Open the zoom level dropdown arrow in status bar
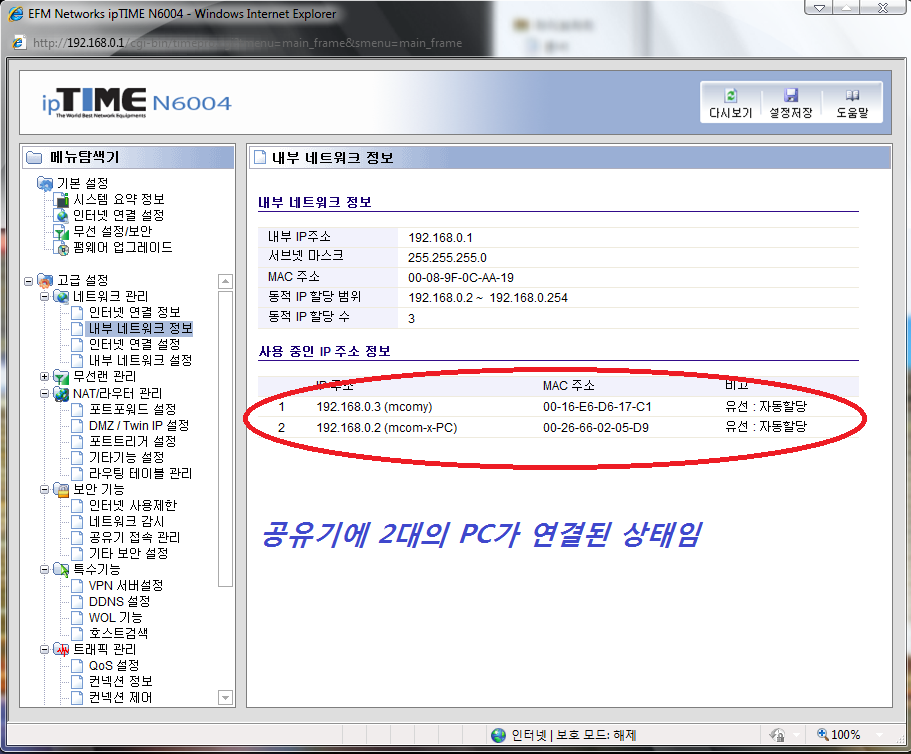The image size is (911, 754). pos(880,735)
